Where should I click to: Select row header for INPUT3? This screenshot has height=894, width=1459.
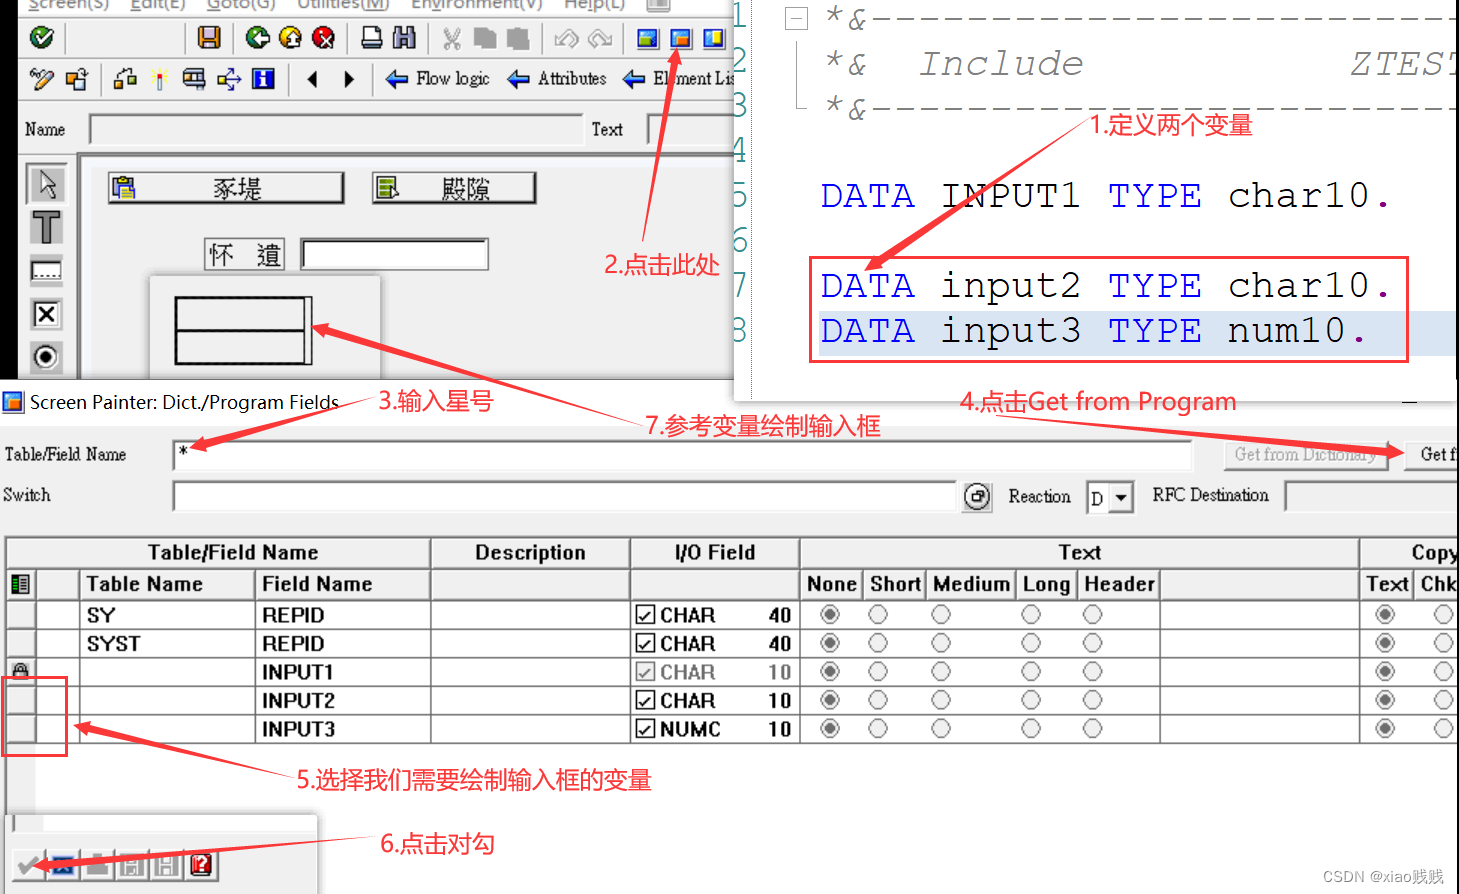pos(21,729)
